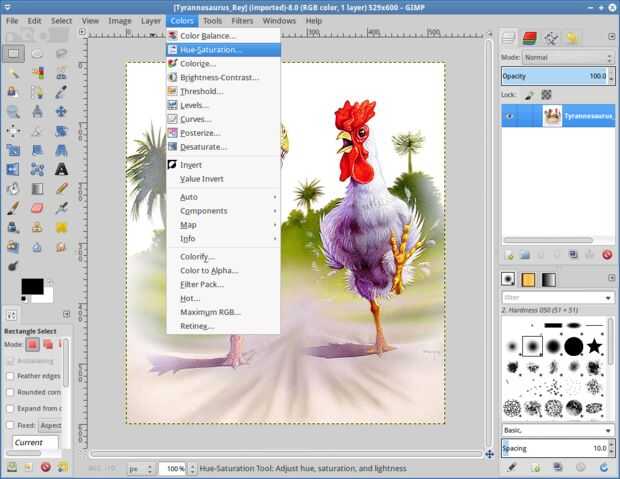The image size is (620, 479).
Task: Select the Pencil tool
Action: click(x=61, y=189)
